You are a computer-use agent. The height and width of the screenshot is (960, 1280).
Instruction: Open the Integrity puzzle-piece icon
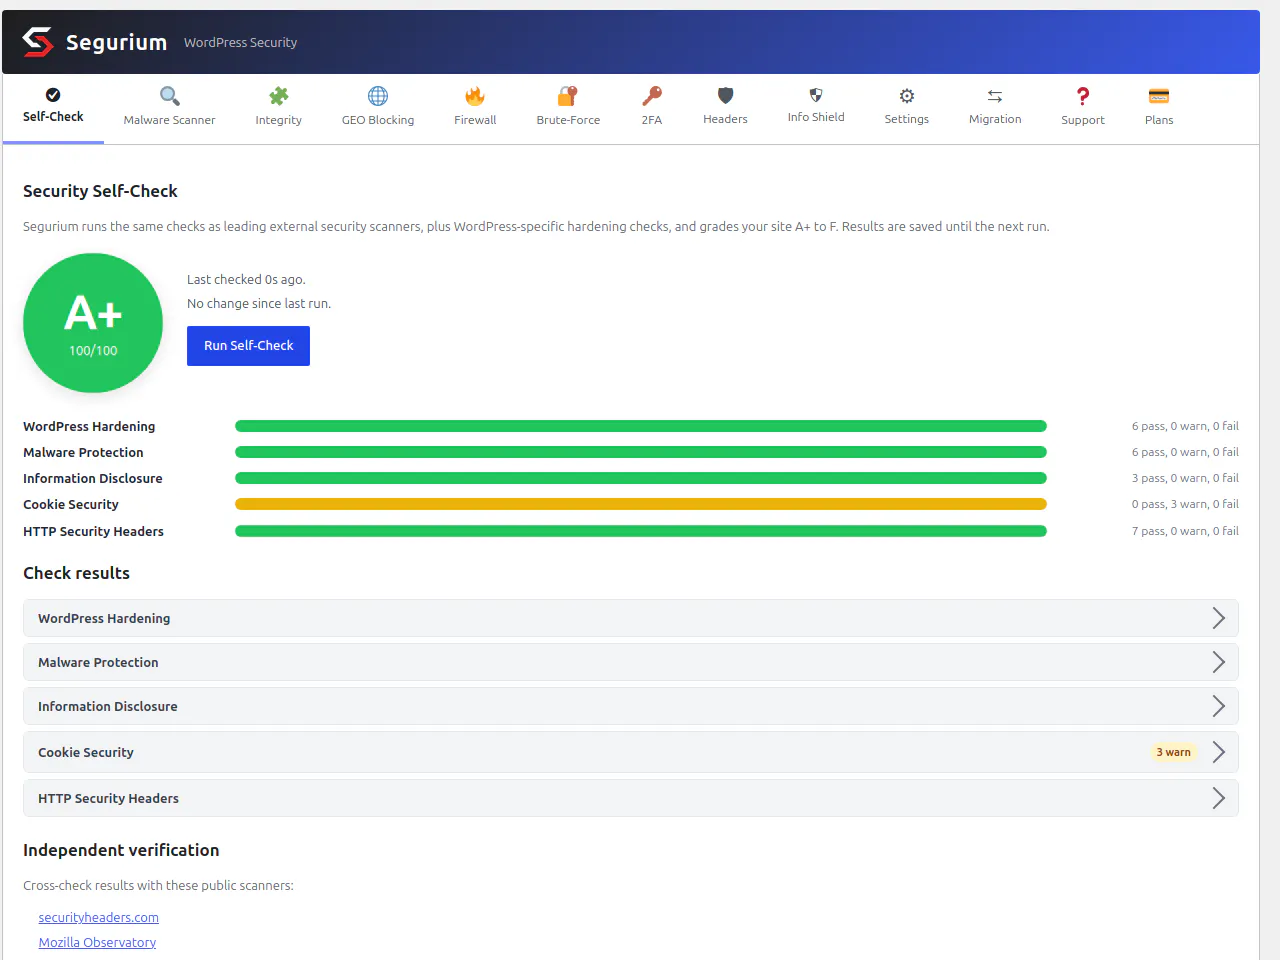tap(279, 96)
